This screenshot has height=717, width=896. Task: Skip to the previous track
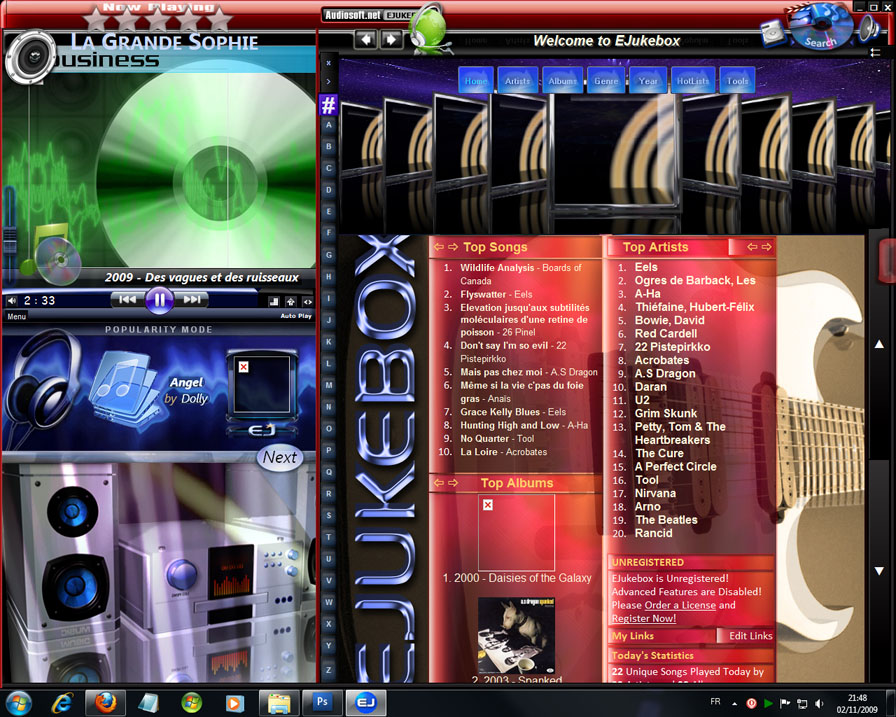127,299
